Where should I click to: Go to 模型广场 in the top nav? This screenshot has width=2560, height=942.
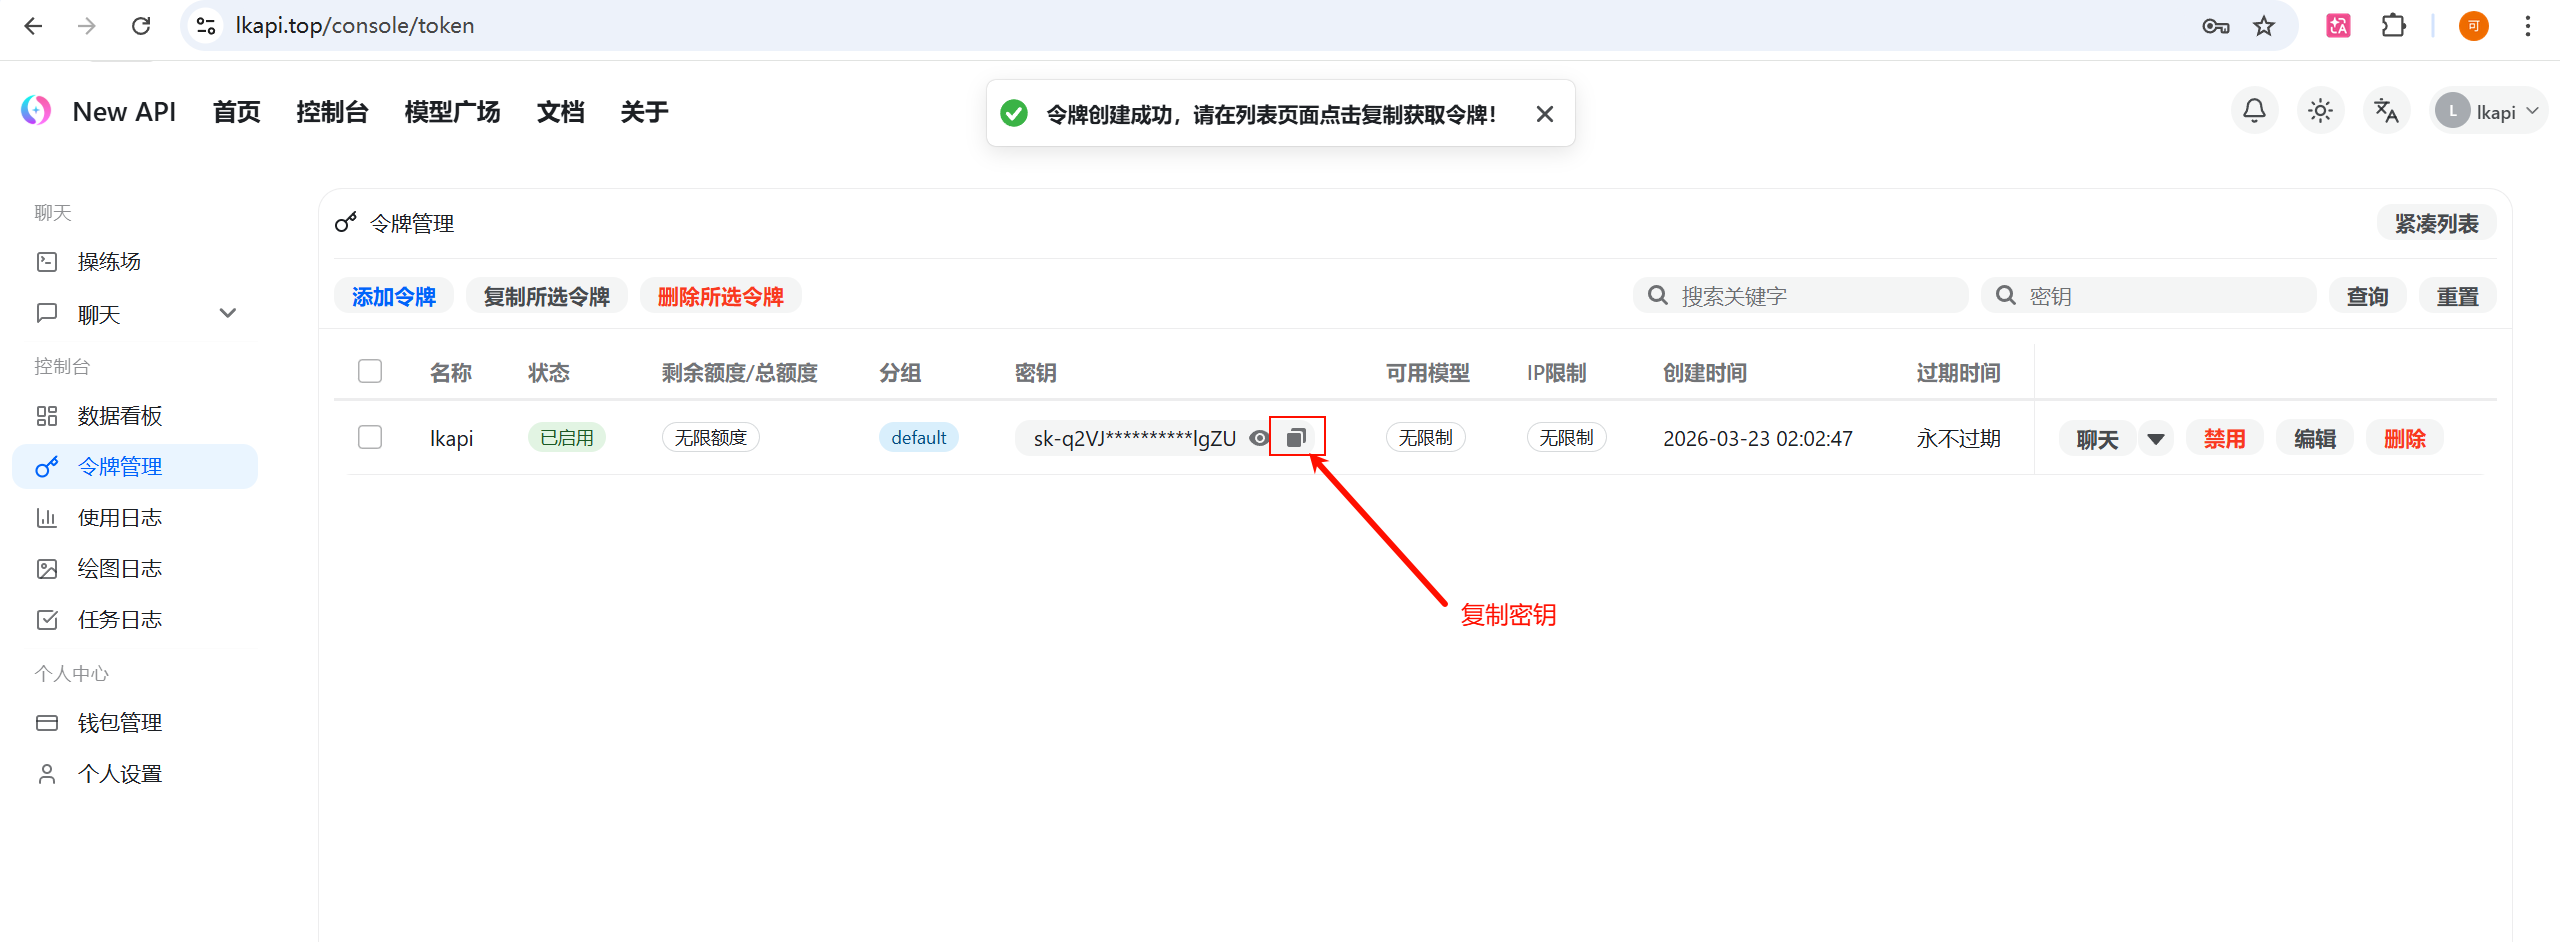[x=452, y=112]
